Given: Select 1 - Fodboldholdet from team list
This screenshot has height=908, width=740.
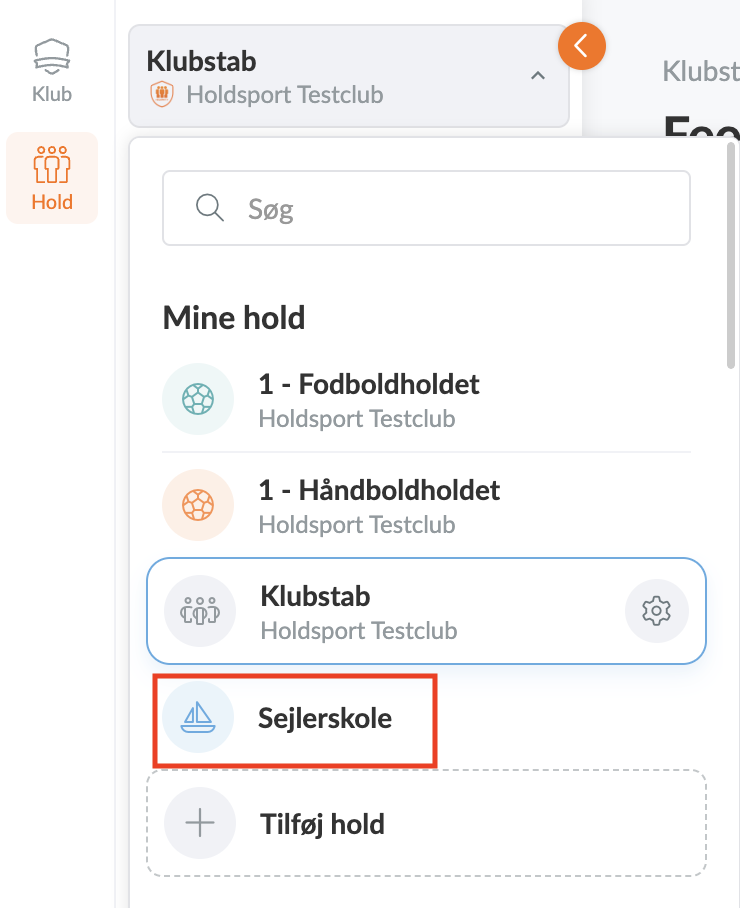Looking at the screenshot, I should [369, 398].
